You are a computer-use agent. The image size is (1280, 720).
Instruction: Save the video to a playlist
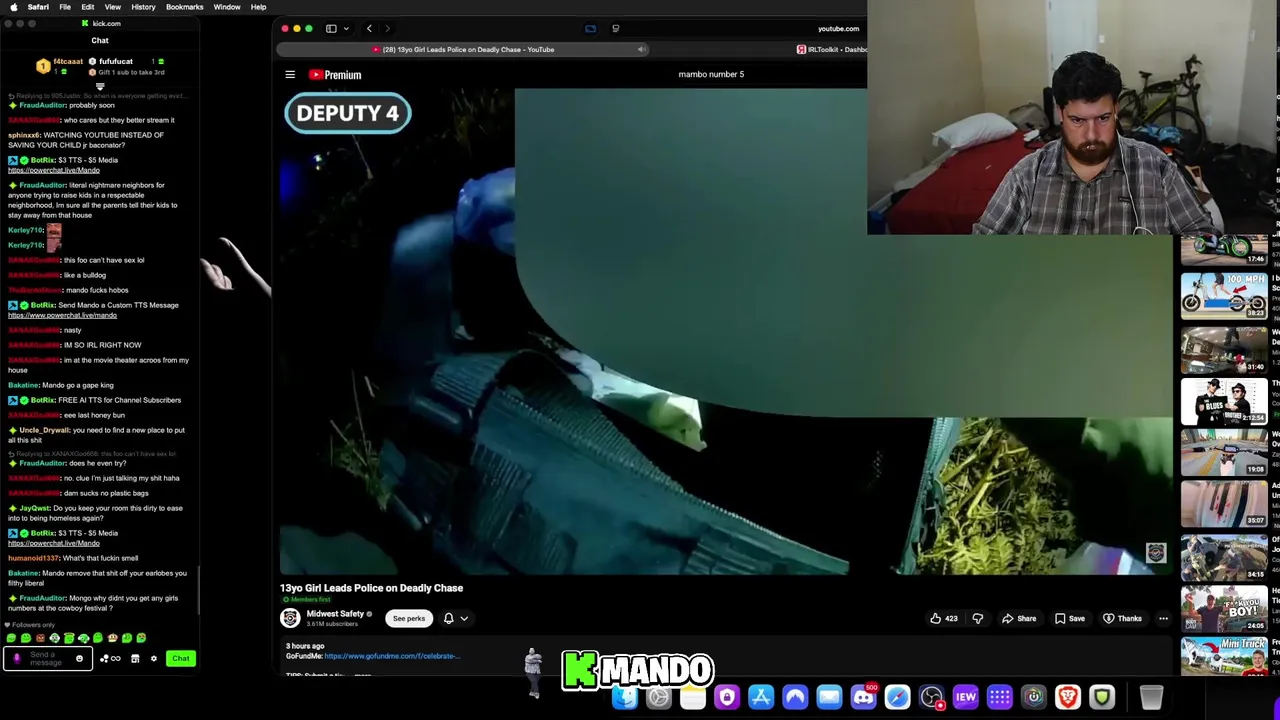1070,618
